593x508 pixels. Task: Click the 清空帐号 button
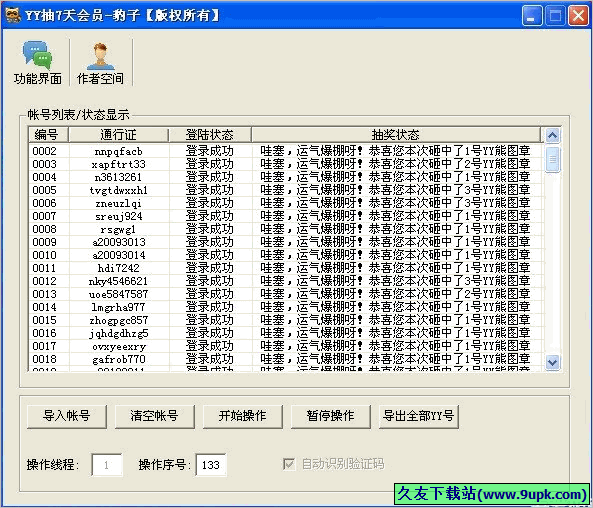tap(154, 416)
